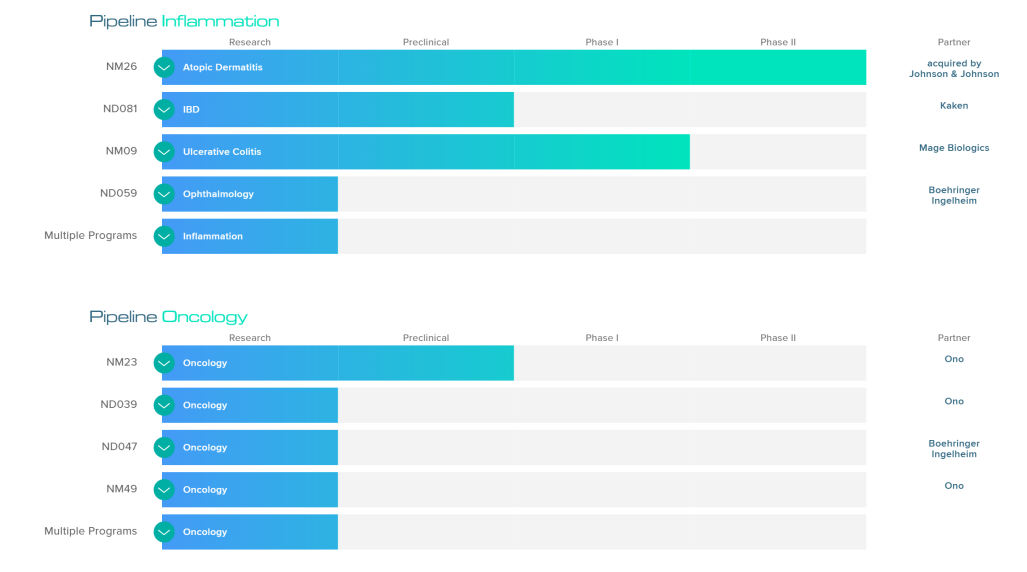Expand the NM23 Oncology chevron icon
Image resolution: width=1027 pixels, height=572 pixels.
(164, 363)
